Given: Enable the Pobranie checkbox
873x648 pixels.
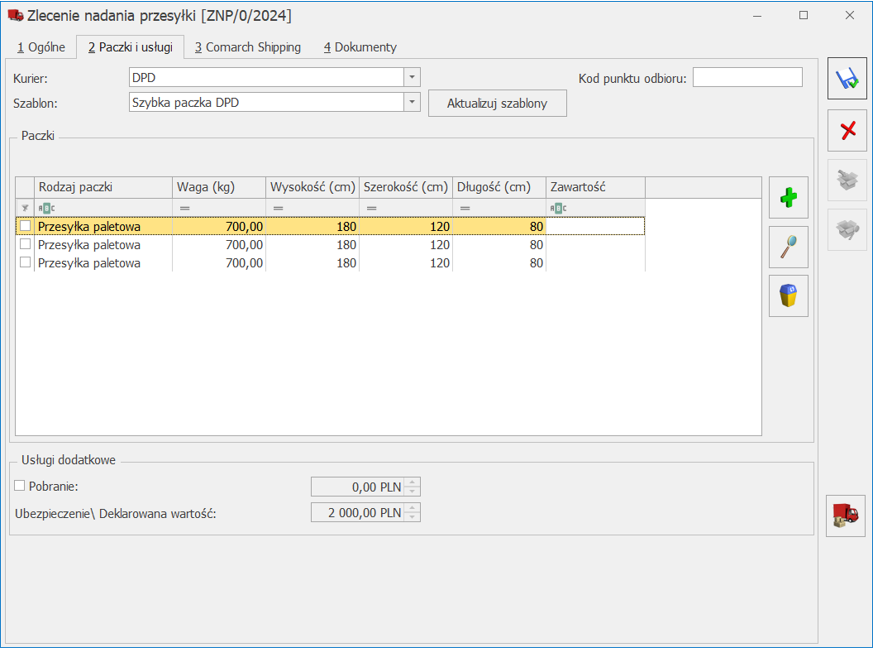Looking at the screenshot, I should pos(20,486).
